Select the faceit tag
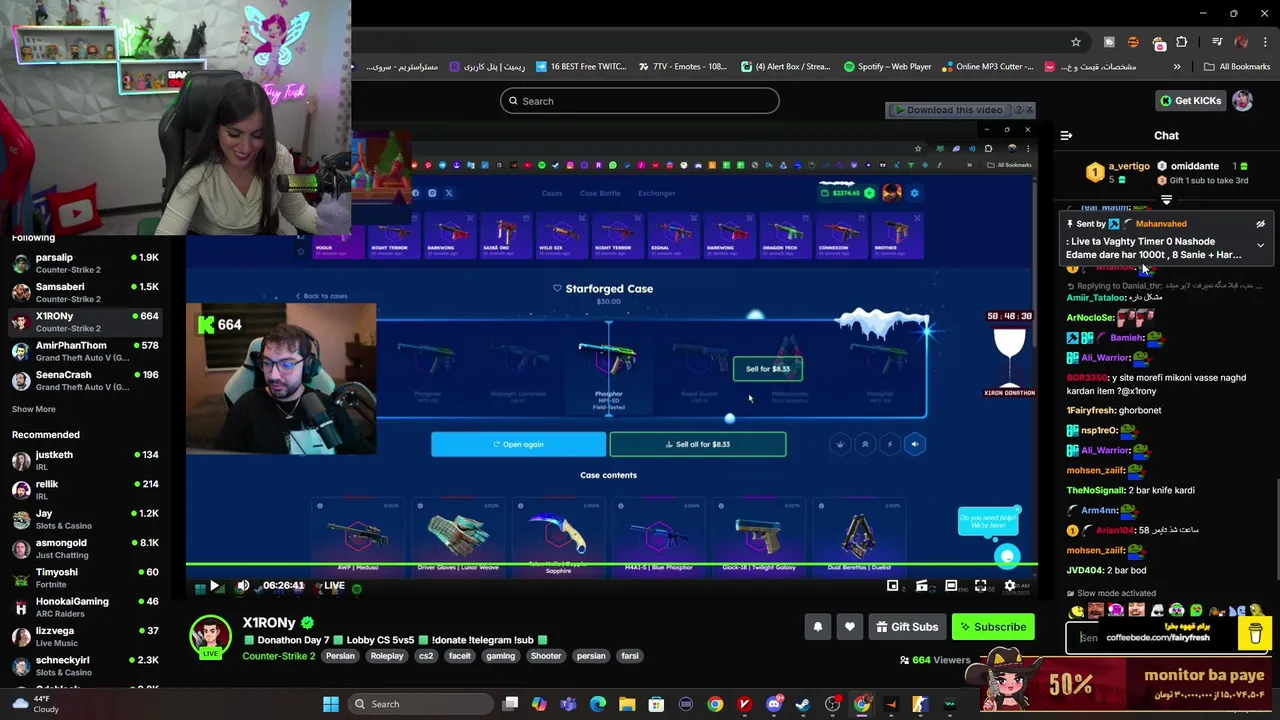The width and height of the screenshot is (1280, 720). point(460,656)
